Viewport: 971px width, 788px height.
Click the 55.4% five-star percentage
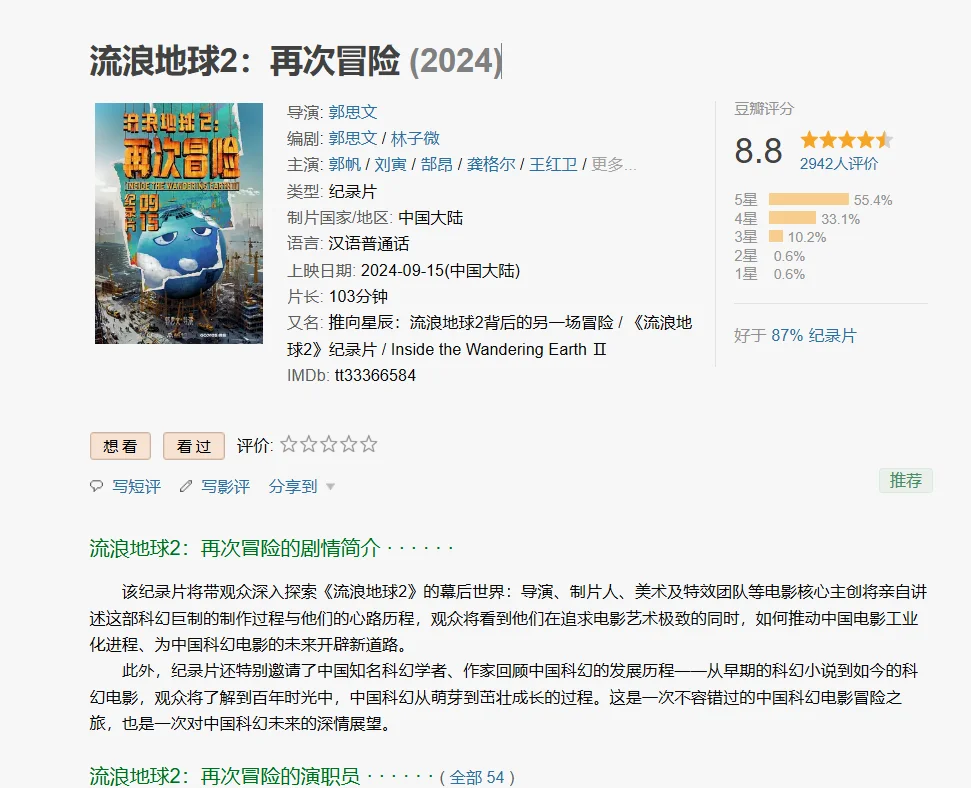[873, 200]
